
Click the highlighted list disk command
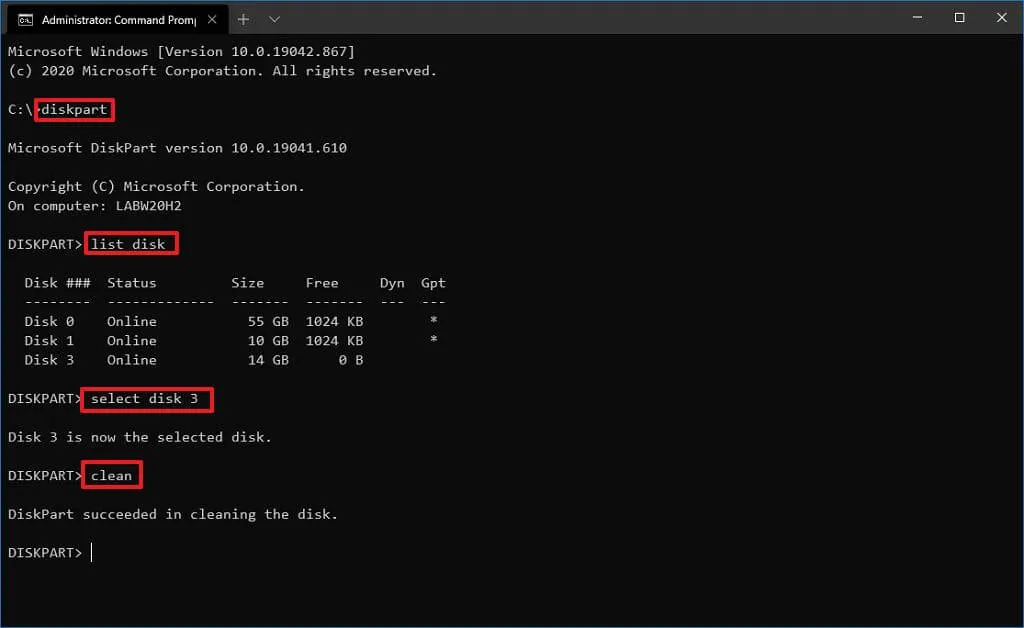pos(130,243)
